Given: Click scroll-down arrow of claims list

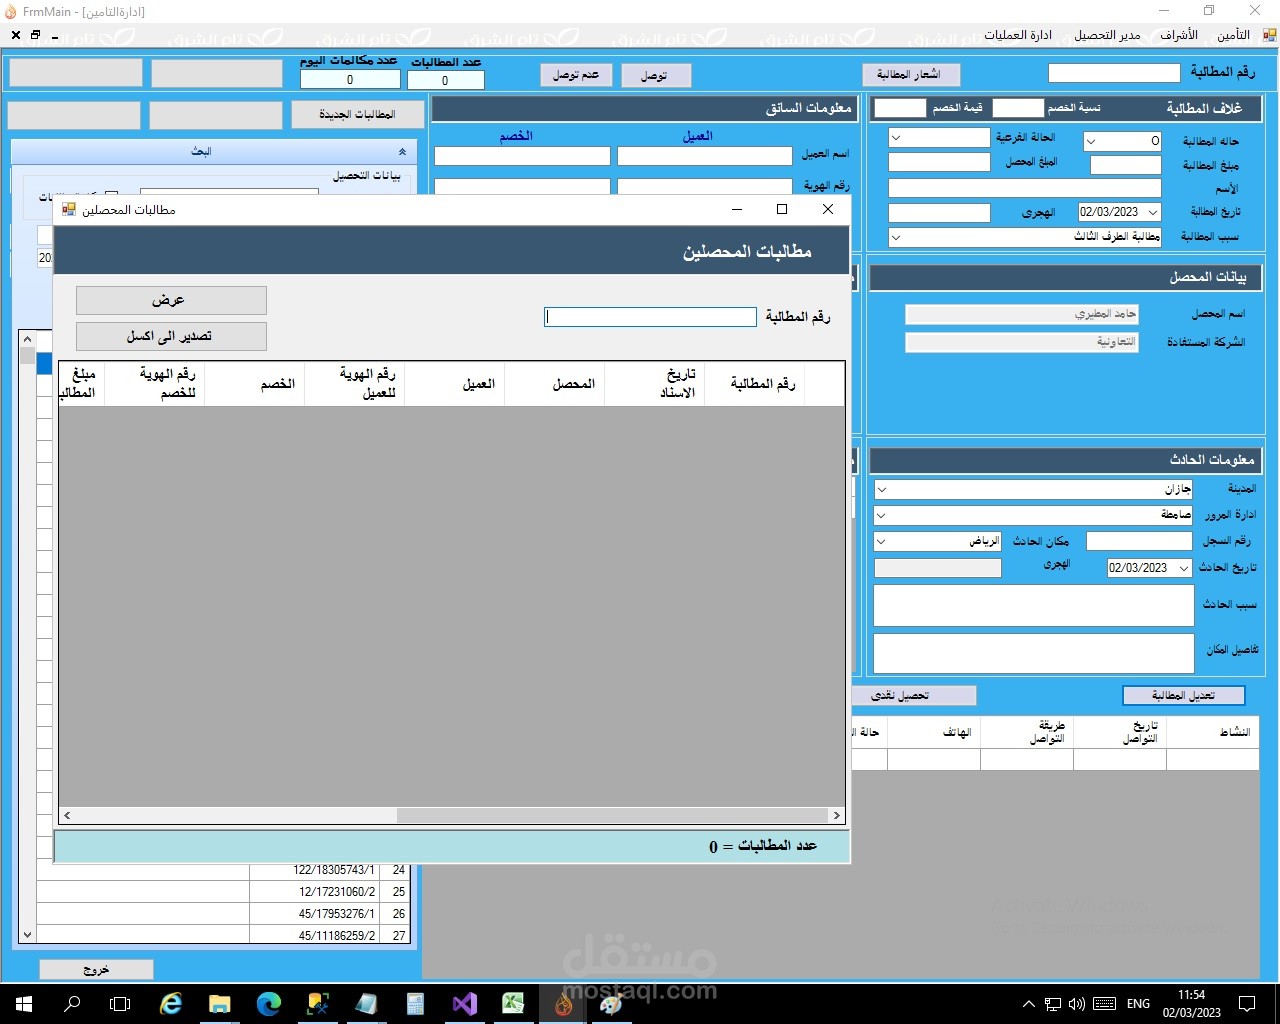Looking at the screenshot, I should tap(27, 935).
